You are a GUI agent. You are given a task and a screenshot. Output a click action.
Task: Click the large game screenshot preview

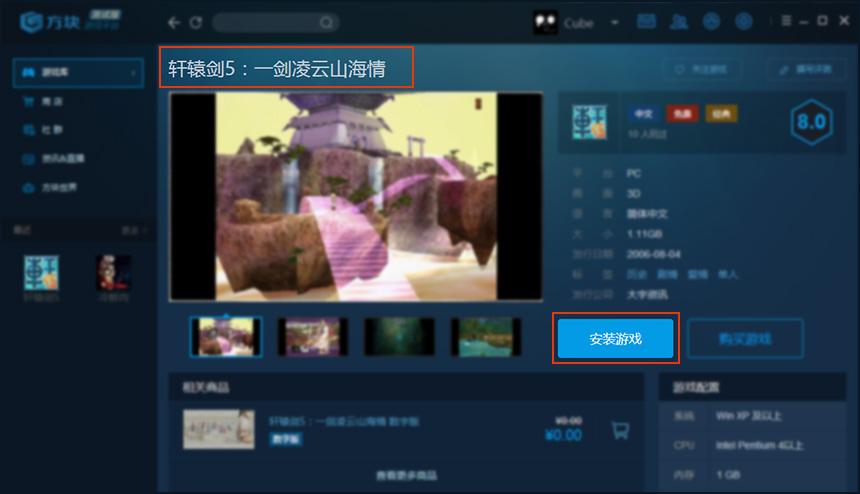click(x=356, y=197)
